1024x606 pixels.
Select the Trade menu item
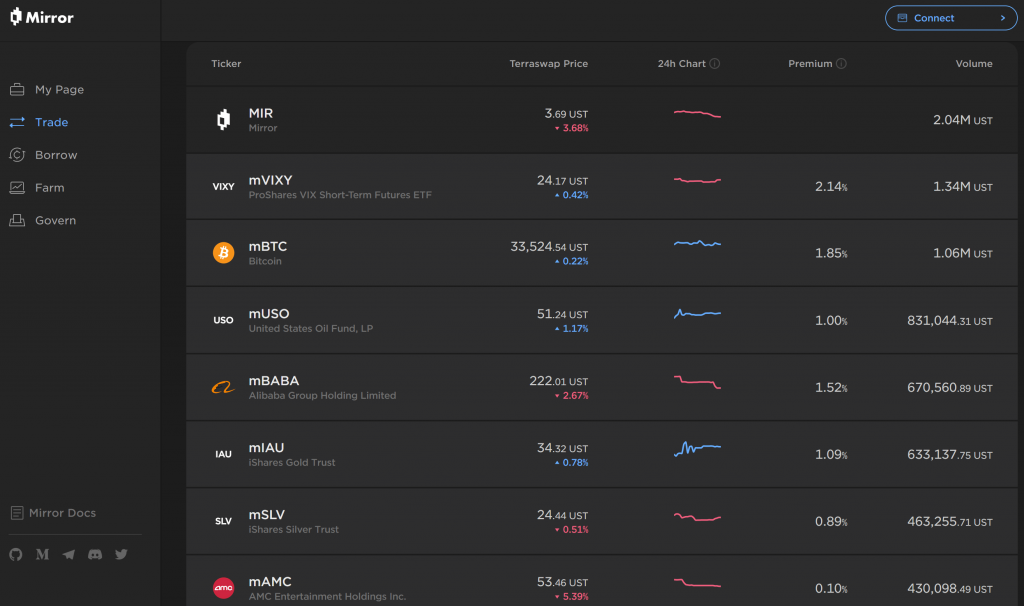coord(52,122)
